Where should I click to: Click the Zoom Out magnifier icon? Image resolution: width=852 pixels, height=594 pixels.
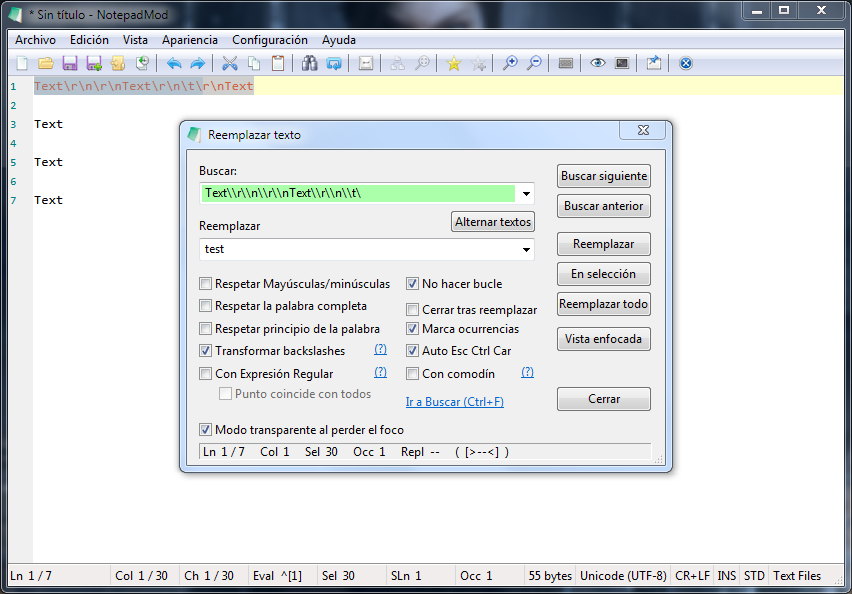(534, 63)
